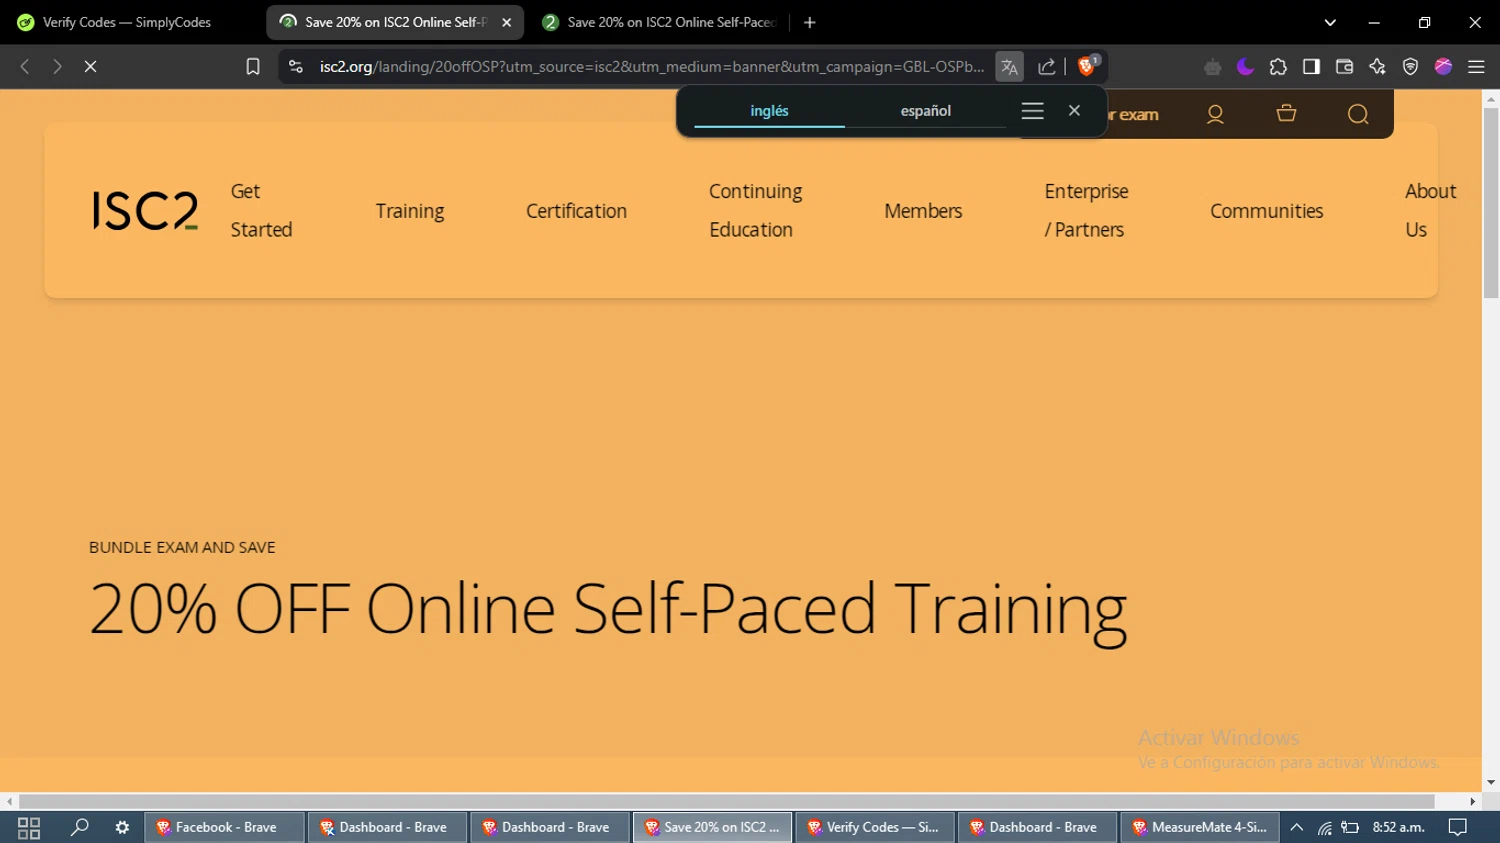Click the ISC2 logo
1500x843 pixels.
(x=145, y=211)
